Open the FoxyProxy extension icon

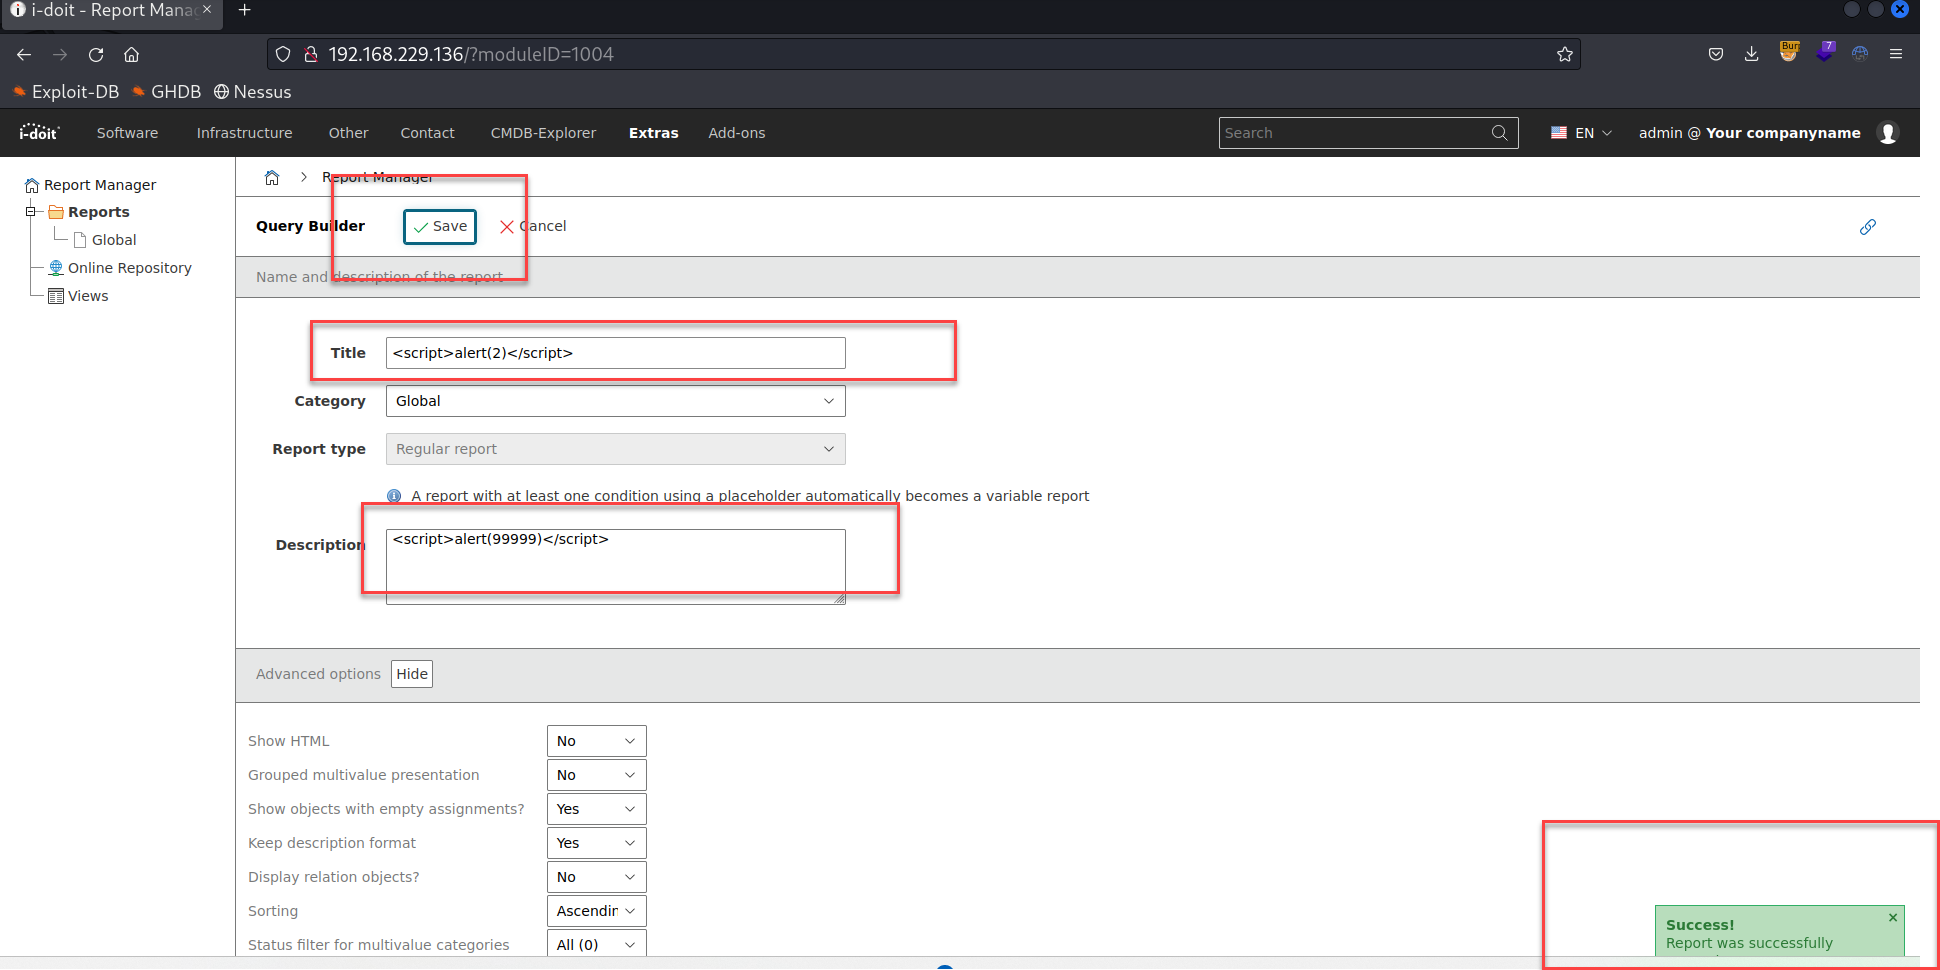pyautogui.click(x=1860, y=54)
